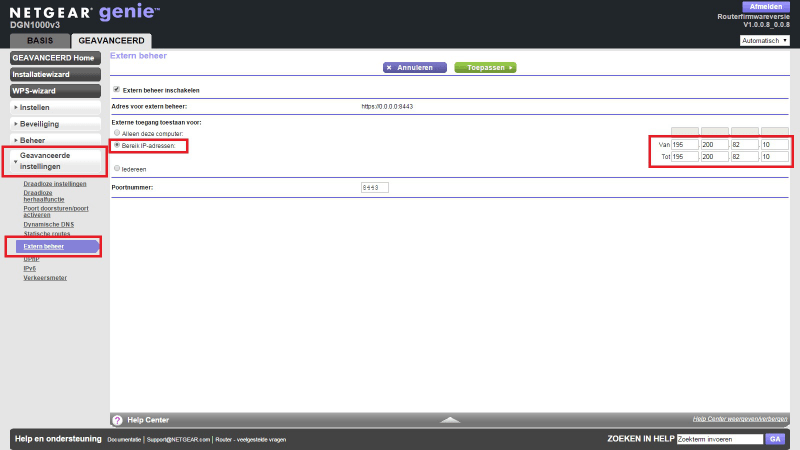Expand the Beveiliging menu section
Screen dimensions: 800x450
tap(55, 124)
